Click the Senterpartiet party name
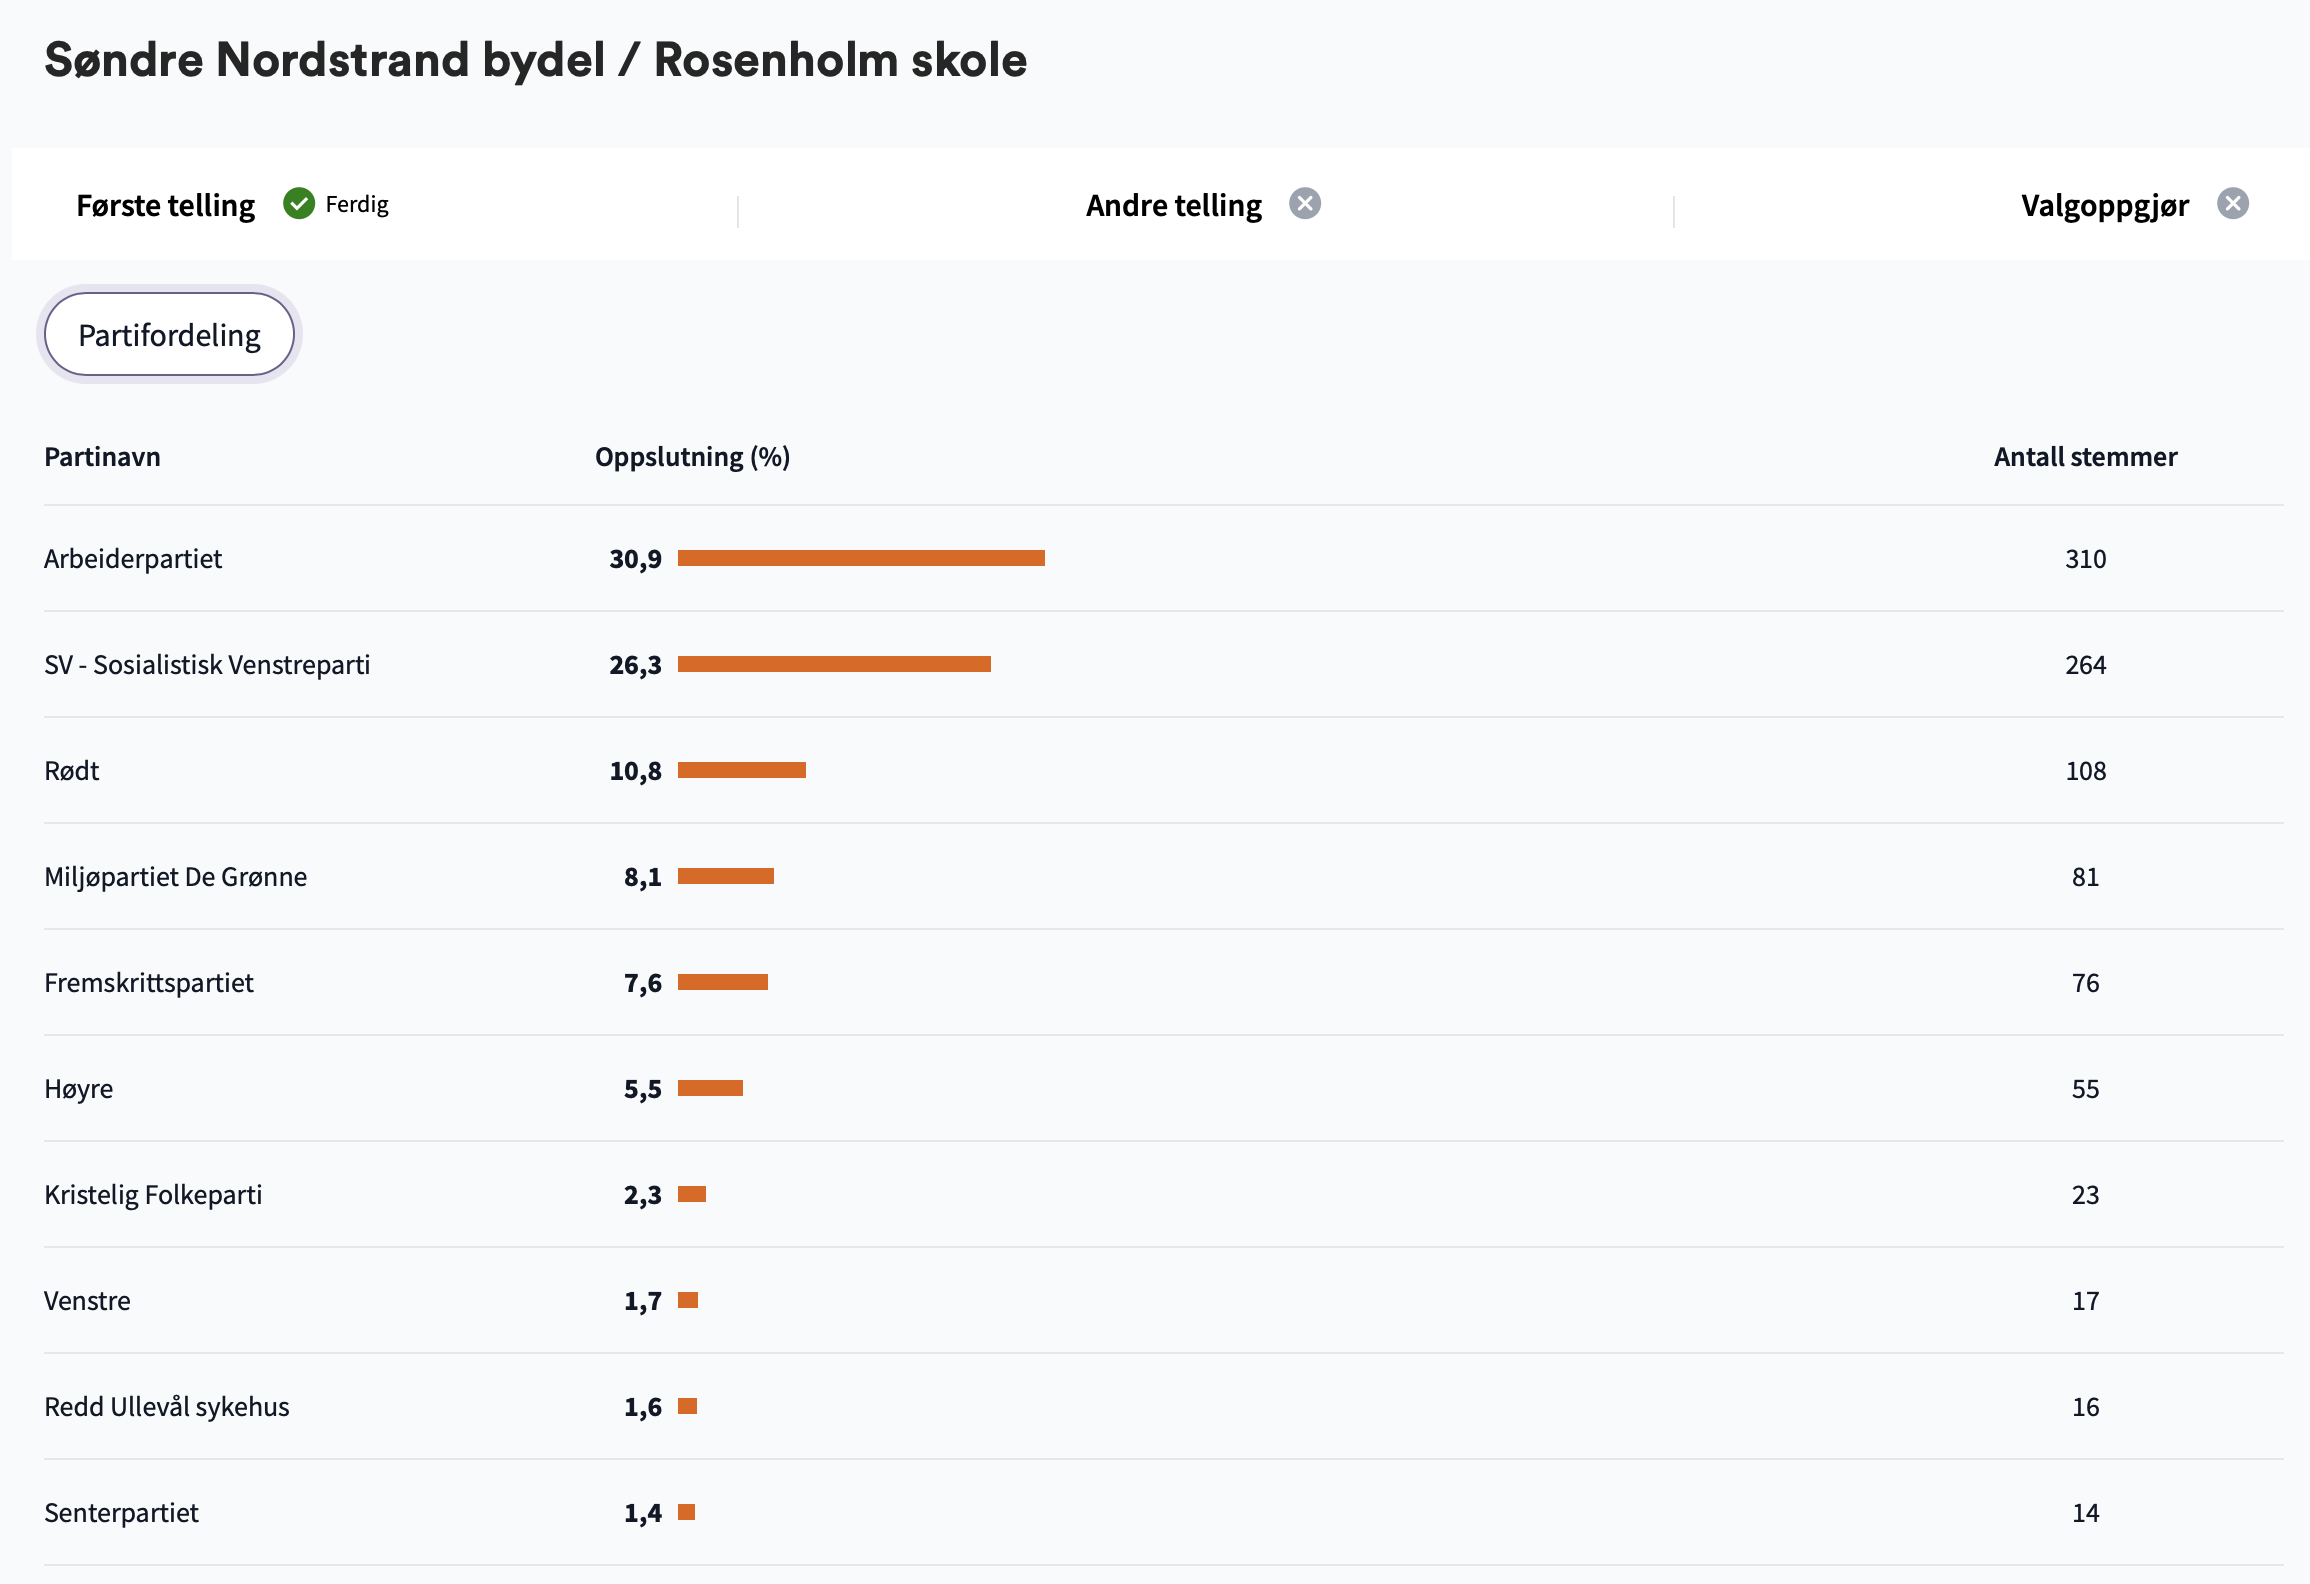 click(121, 1513)
